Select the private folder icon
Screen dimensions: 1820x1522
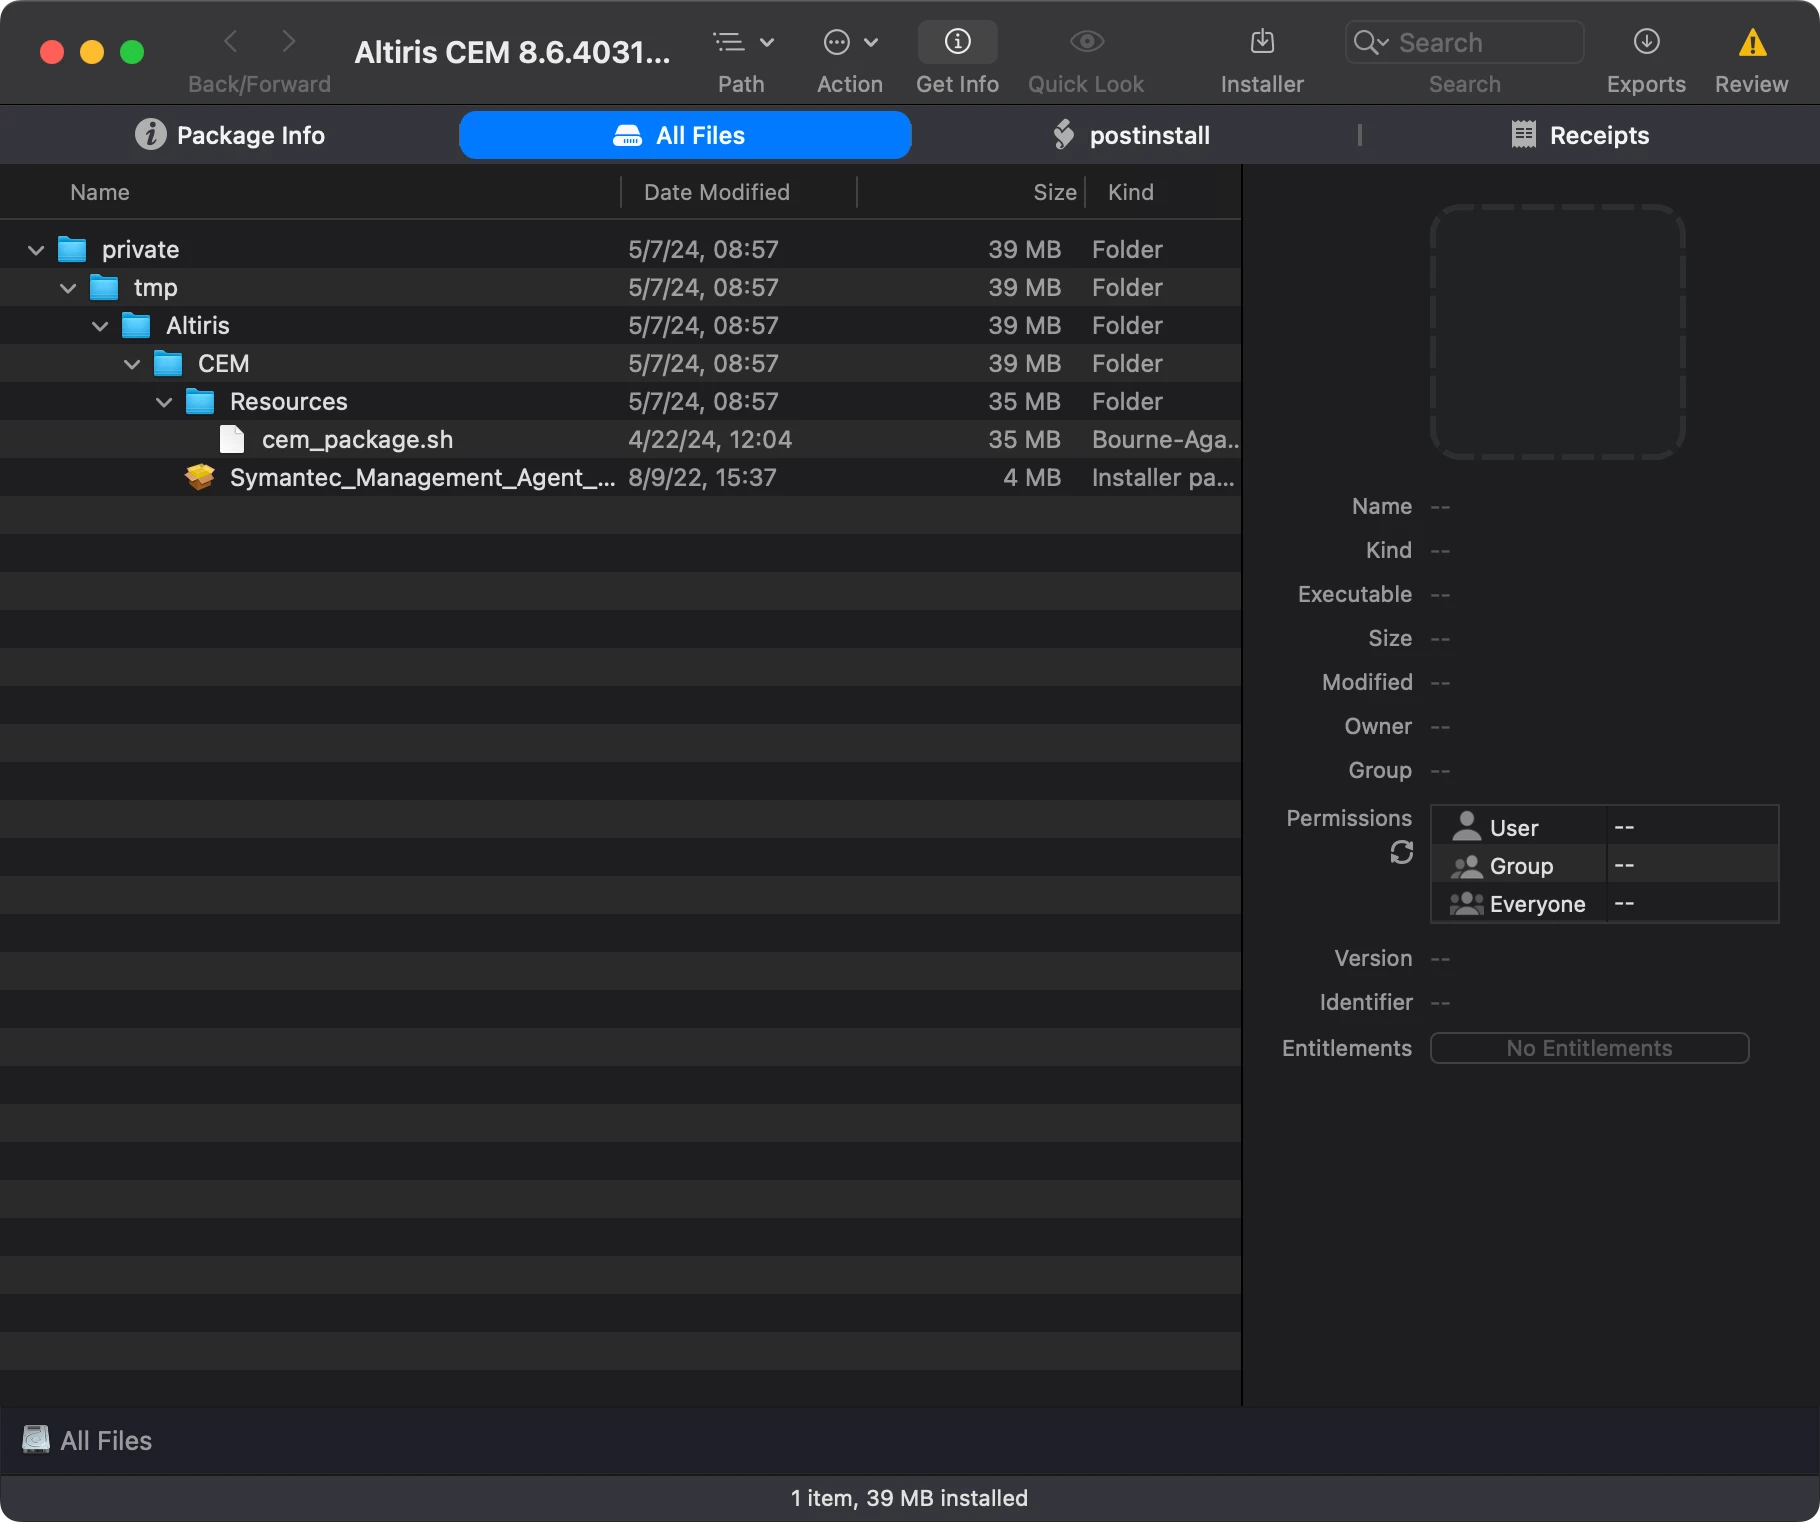click(x=72, y=249)
